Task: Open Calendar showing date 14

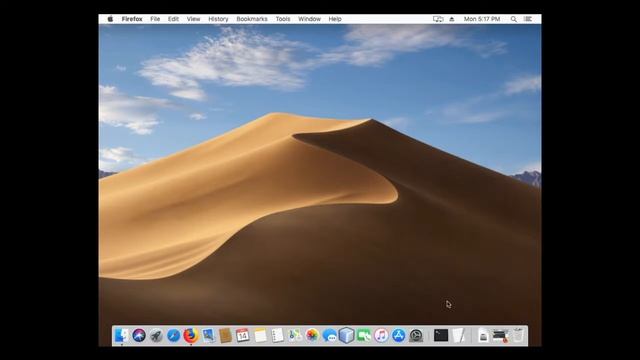Action: click(x=242, y=336)
